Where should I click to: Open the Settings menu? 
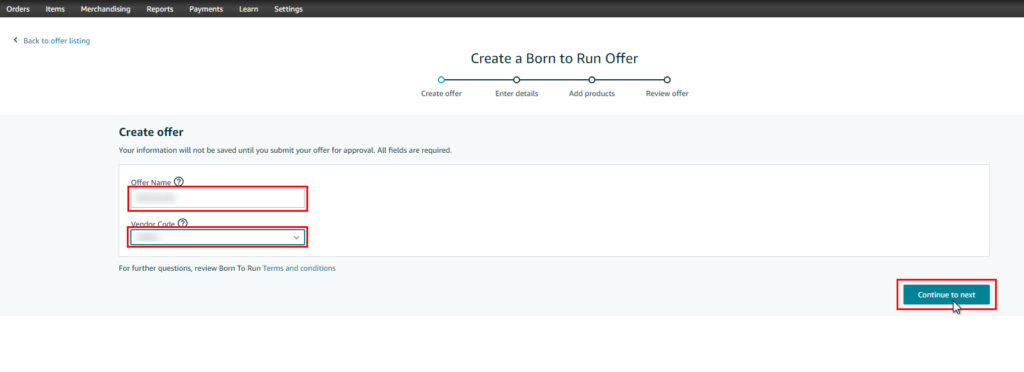[x=288, y=9]
